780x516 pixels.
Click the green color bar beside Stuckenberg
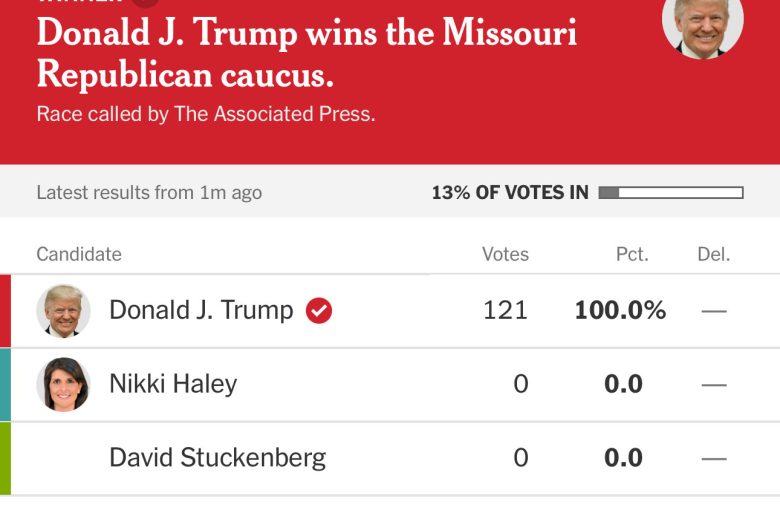[5, 459]
